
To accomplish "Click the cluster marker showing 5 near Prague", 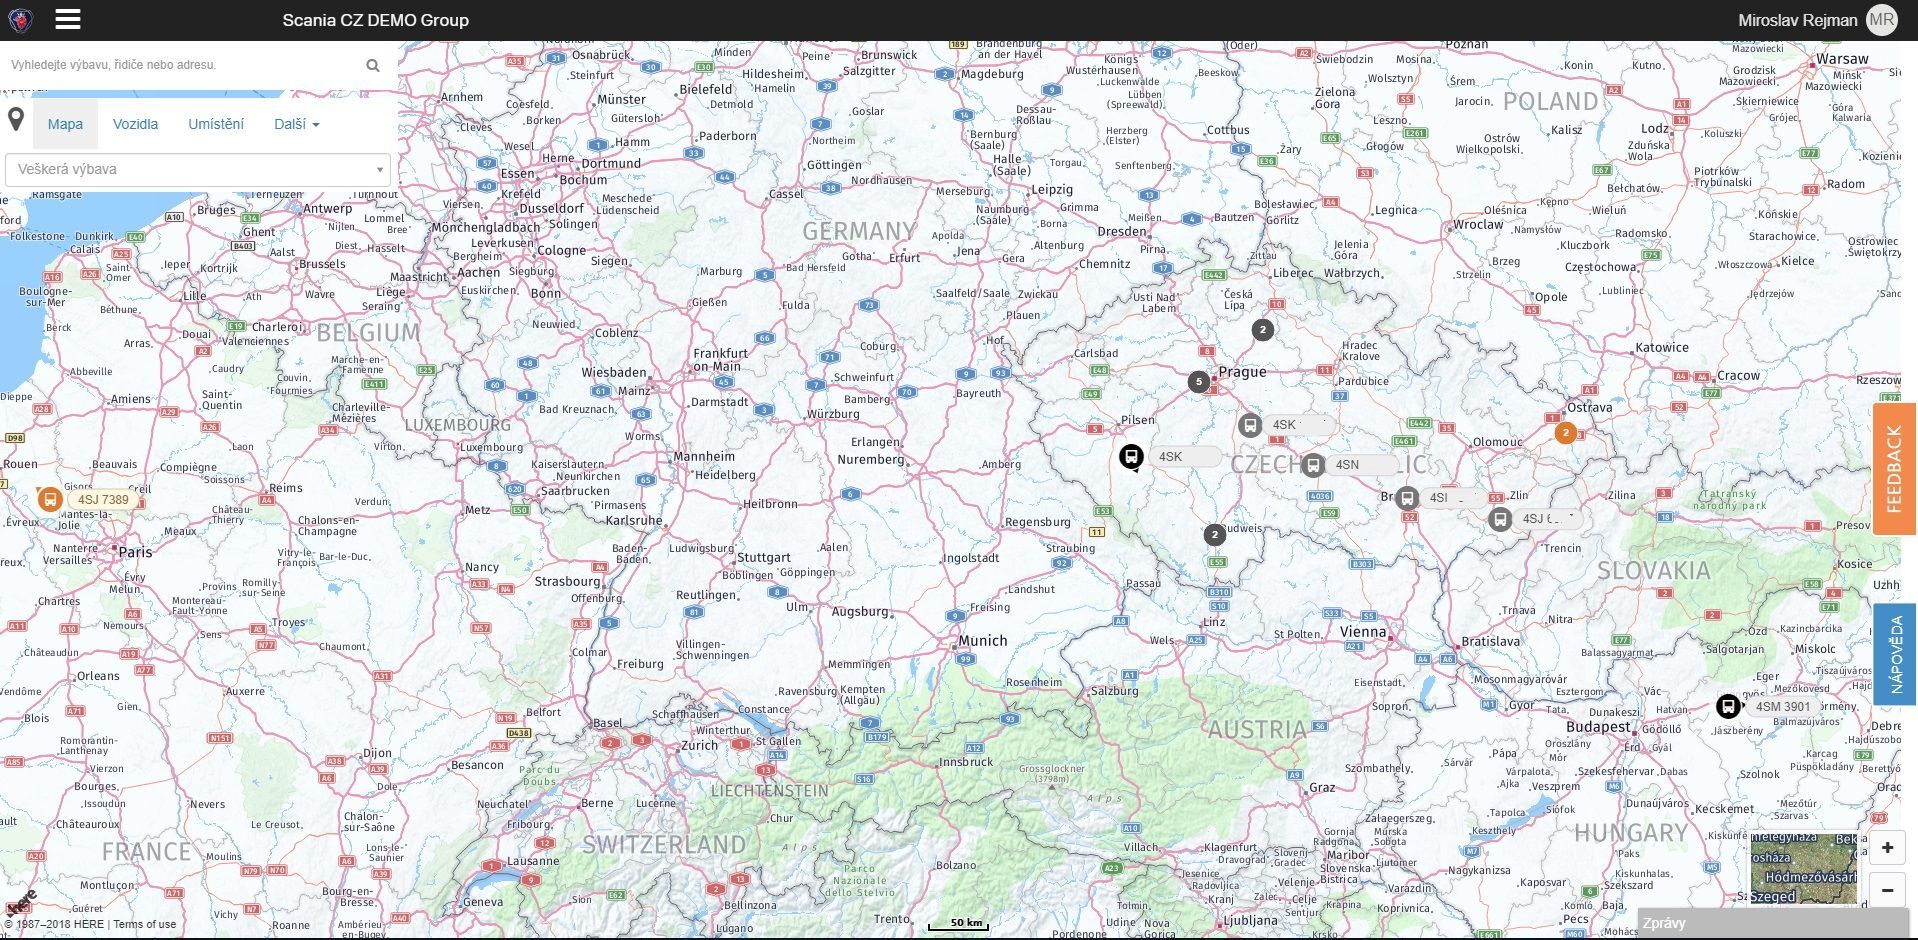I will pos(1199,381).
